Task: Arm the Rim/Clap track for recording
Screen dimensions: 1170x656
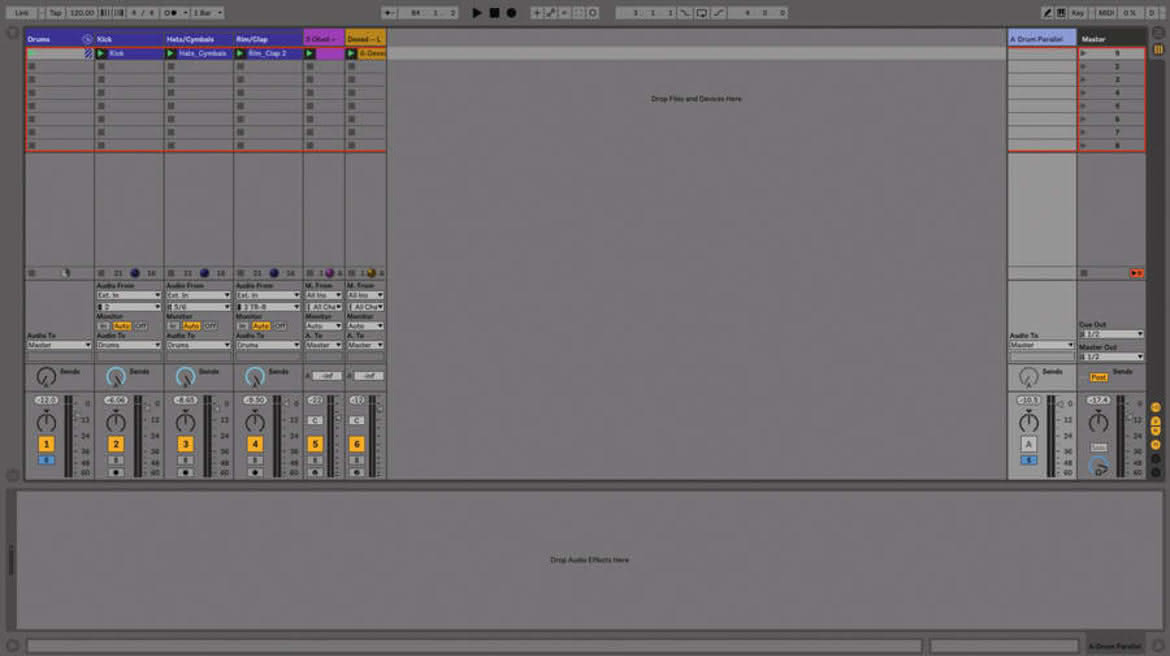Action: [254, 472]
